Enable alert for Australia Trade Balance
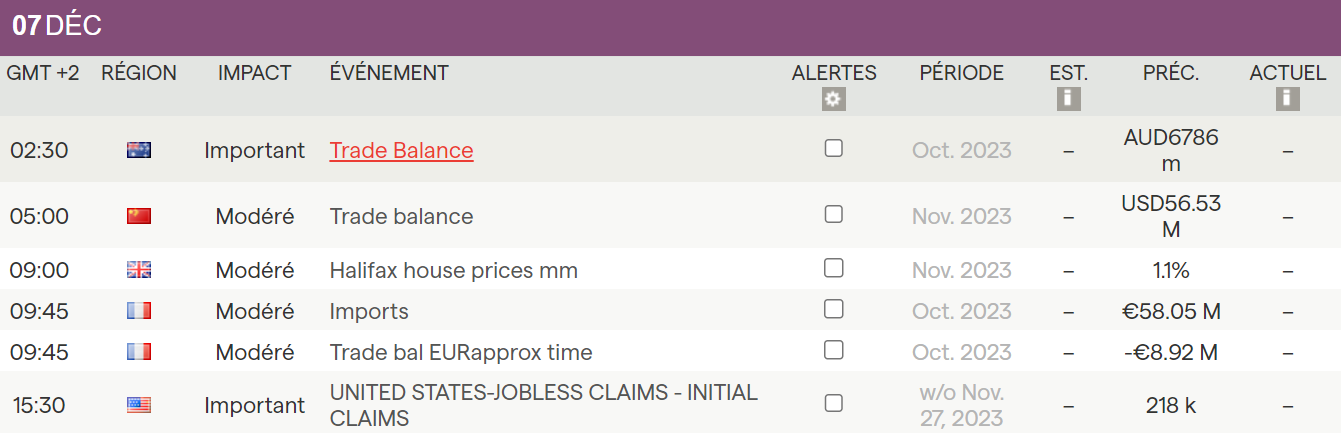The width and height of the screenshot is (1341, 433). [833, 148]
